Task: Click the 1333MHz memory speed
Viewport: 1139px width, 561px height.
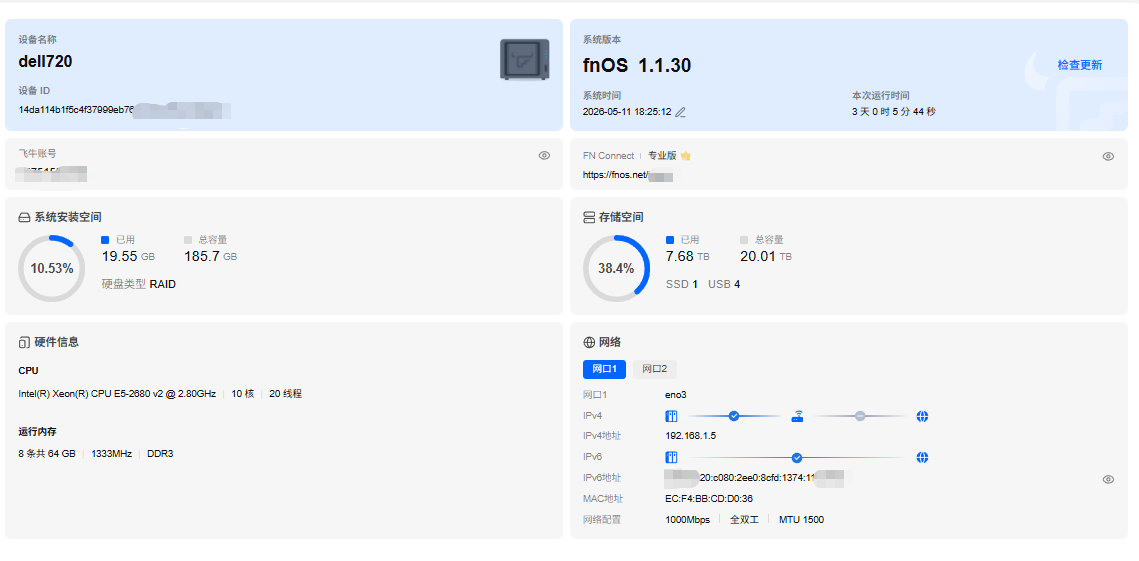Action: [x=111, y=453]
